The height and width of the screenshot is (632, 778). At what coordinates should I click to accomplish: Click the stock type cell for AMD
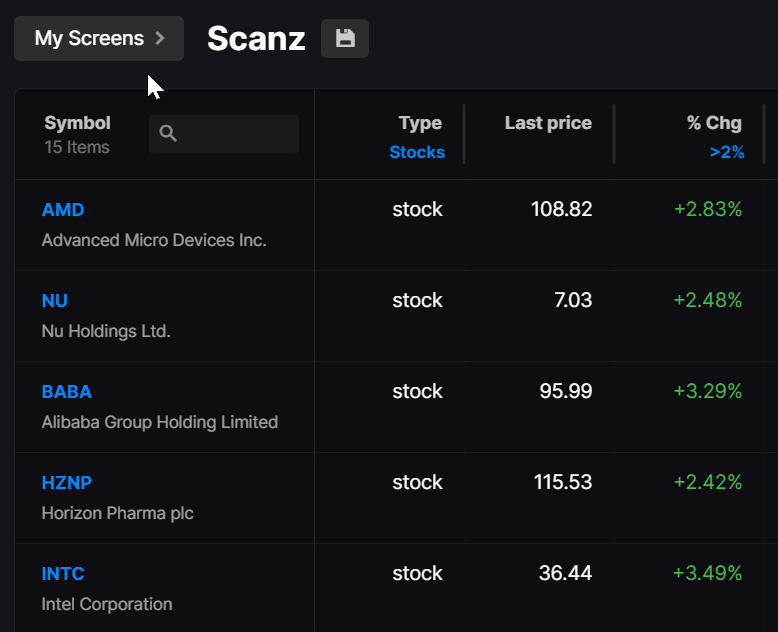417,209
